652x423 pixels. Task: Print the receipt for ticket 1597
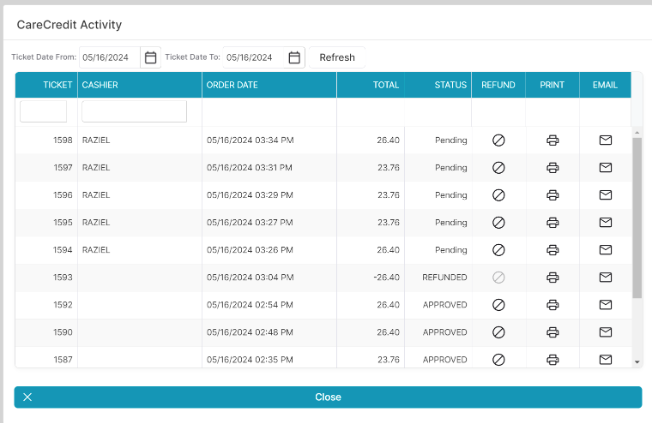(552, 168)
